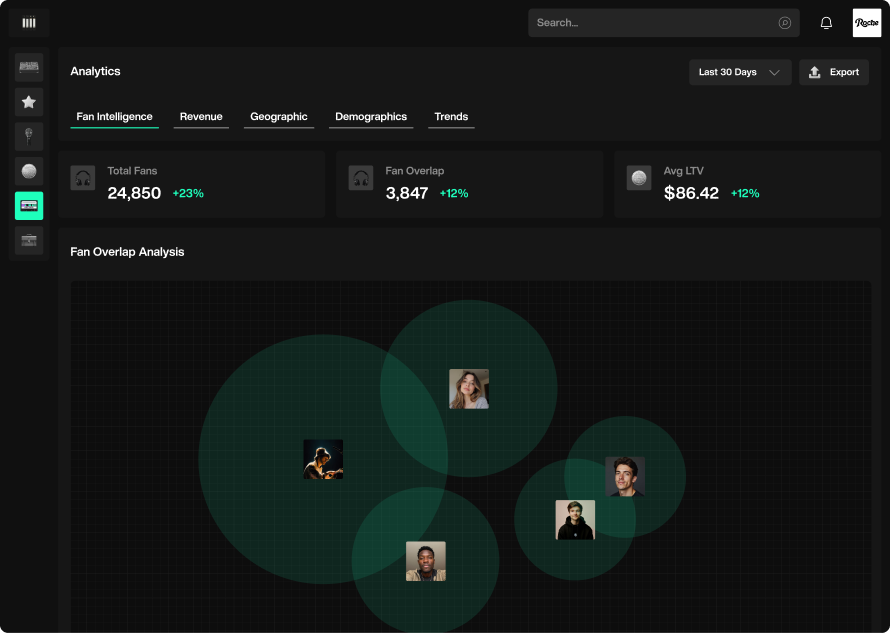This screenshot has height=633, width=890.
Task: Switch to the Fan Intelligence tab
Action: pos(115,117)
